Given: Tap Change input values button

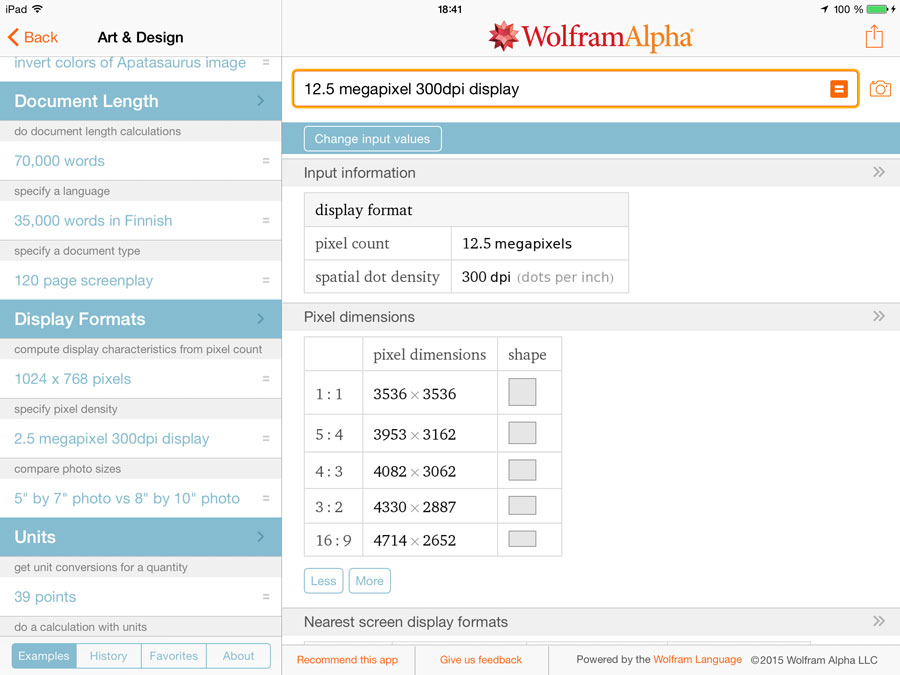Looking at the screenshot, I should pyautogui.click(x=373, y=139).
